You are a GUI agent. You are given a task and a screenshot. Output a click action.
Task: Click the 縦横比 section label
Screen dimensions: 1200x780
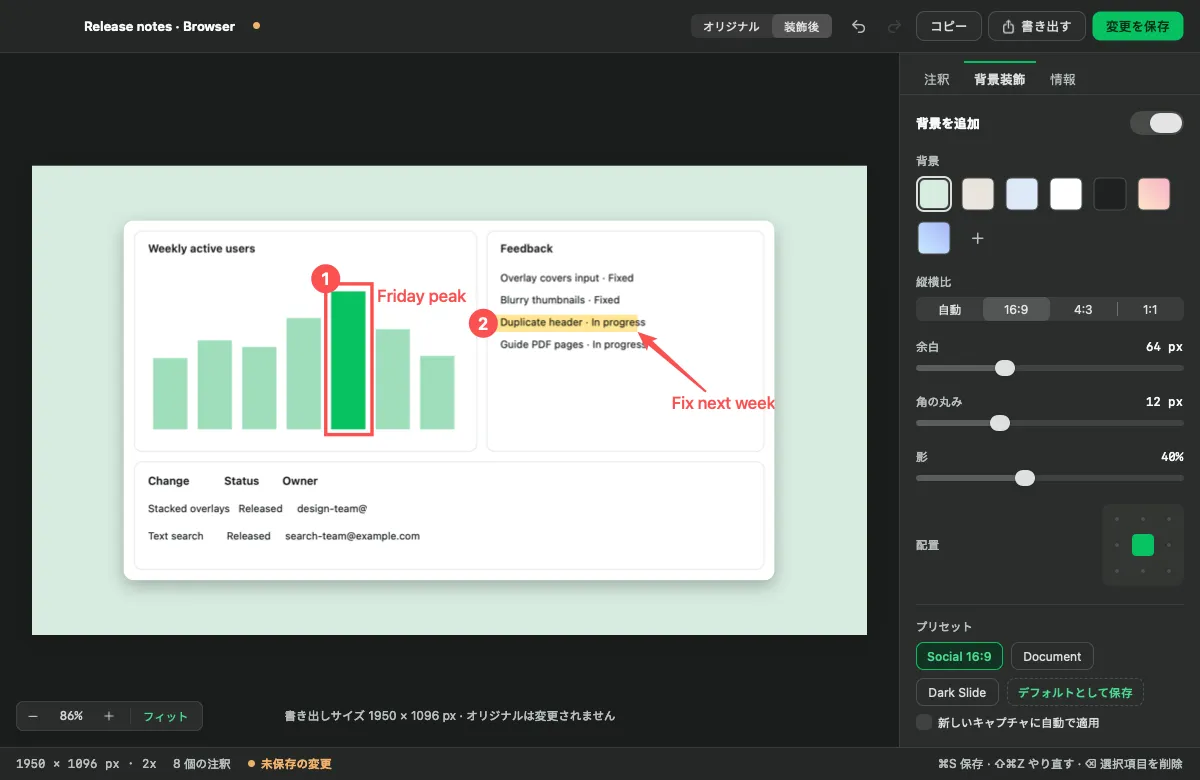tap(934, 282)
